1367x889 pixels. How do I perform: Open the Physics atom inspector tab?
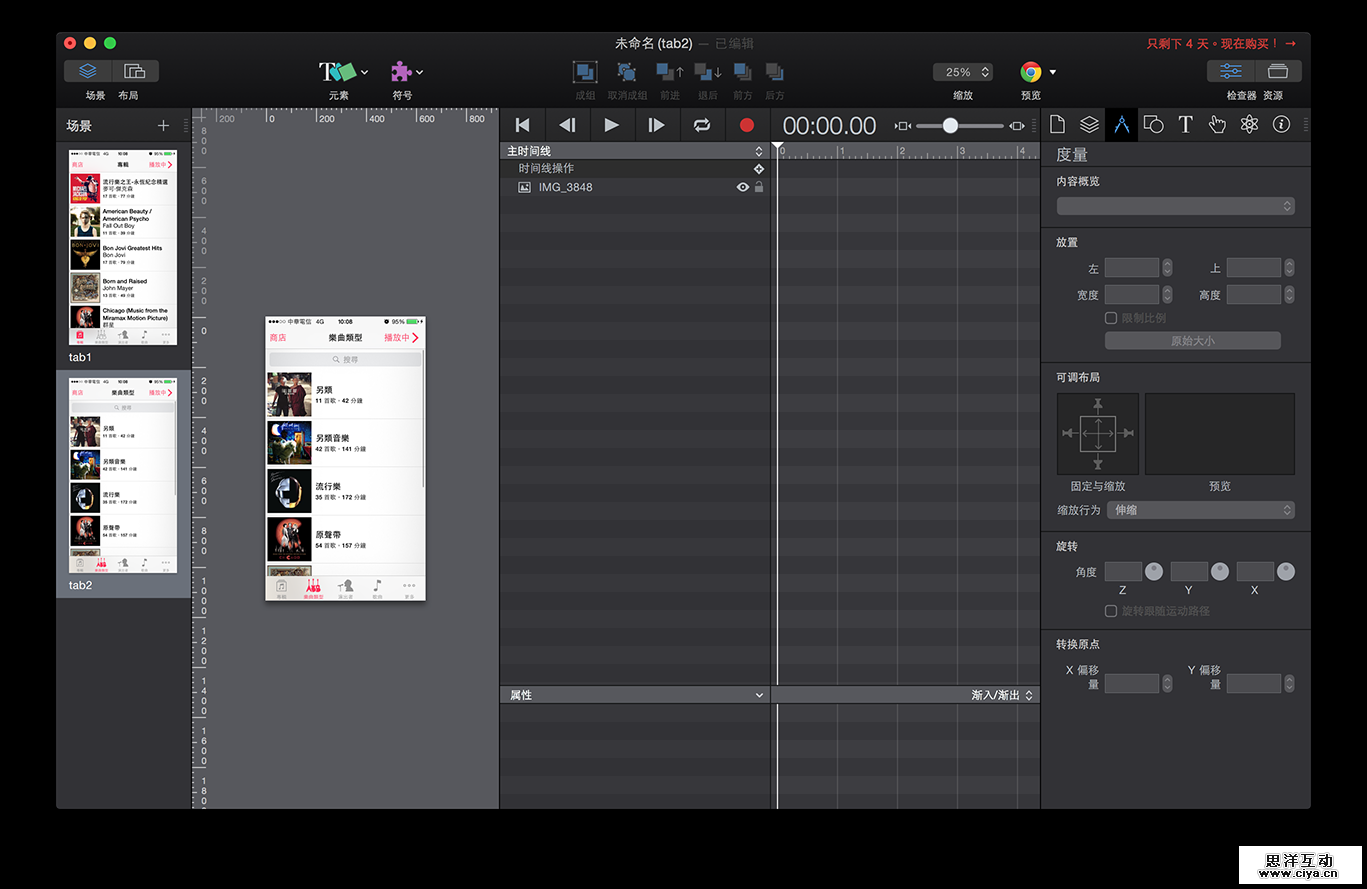tap(1249, 125)
